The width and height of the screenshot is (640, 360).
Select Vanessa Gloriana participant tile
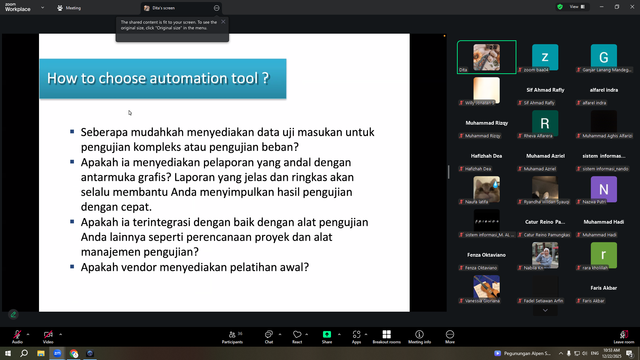[x=487, y=288]
